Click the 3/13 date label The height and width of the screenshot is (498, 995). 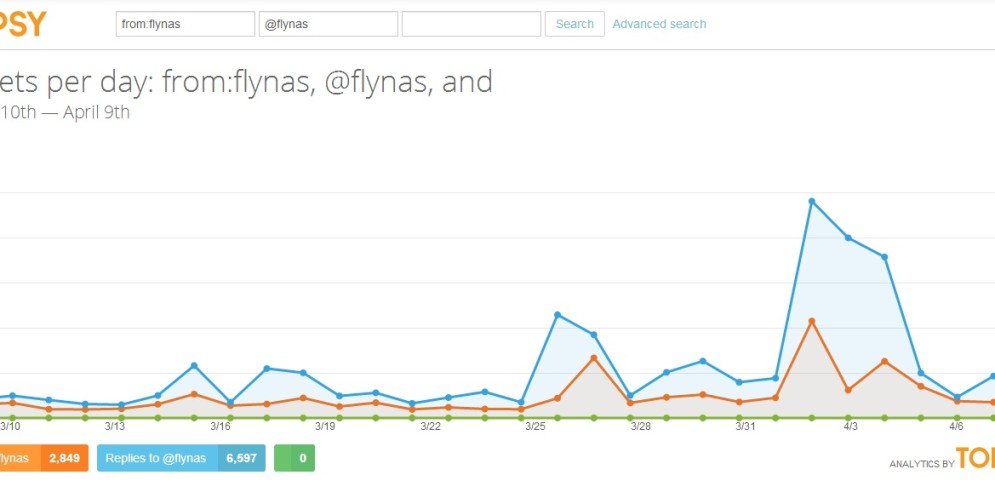coord(115,426)
